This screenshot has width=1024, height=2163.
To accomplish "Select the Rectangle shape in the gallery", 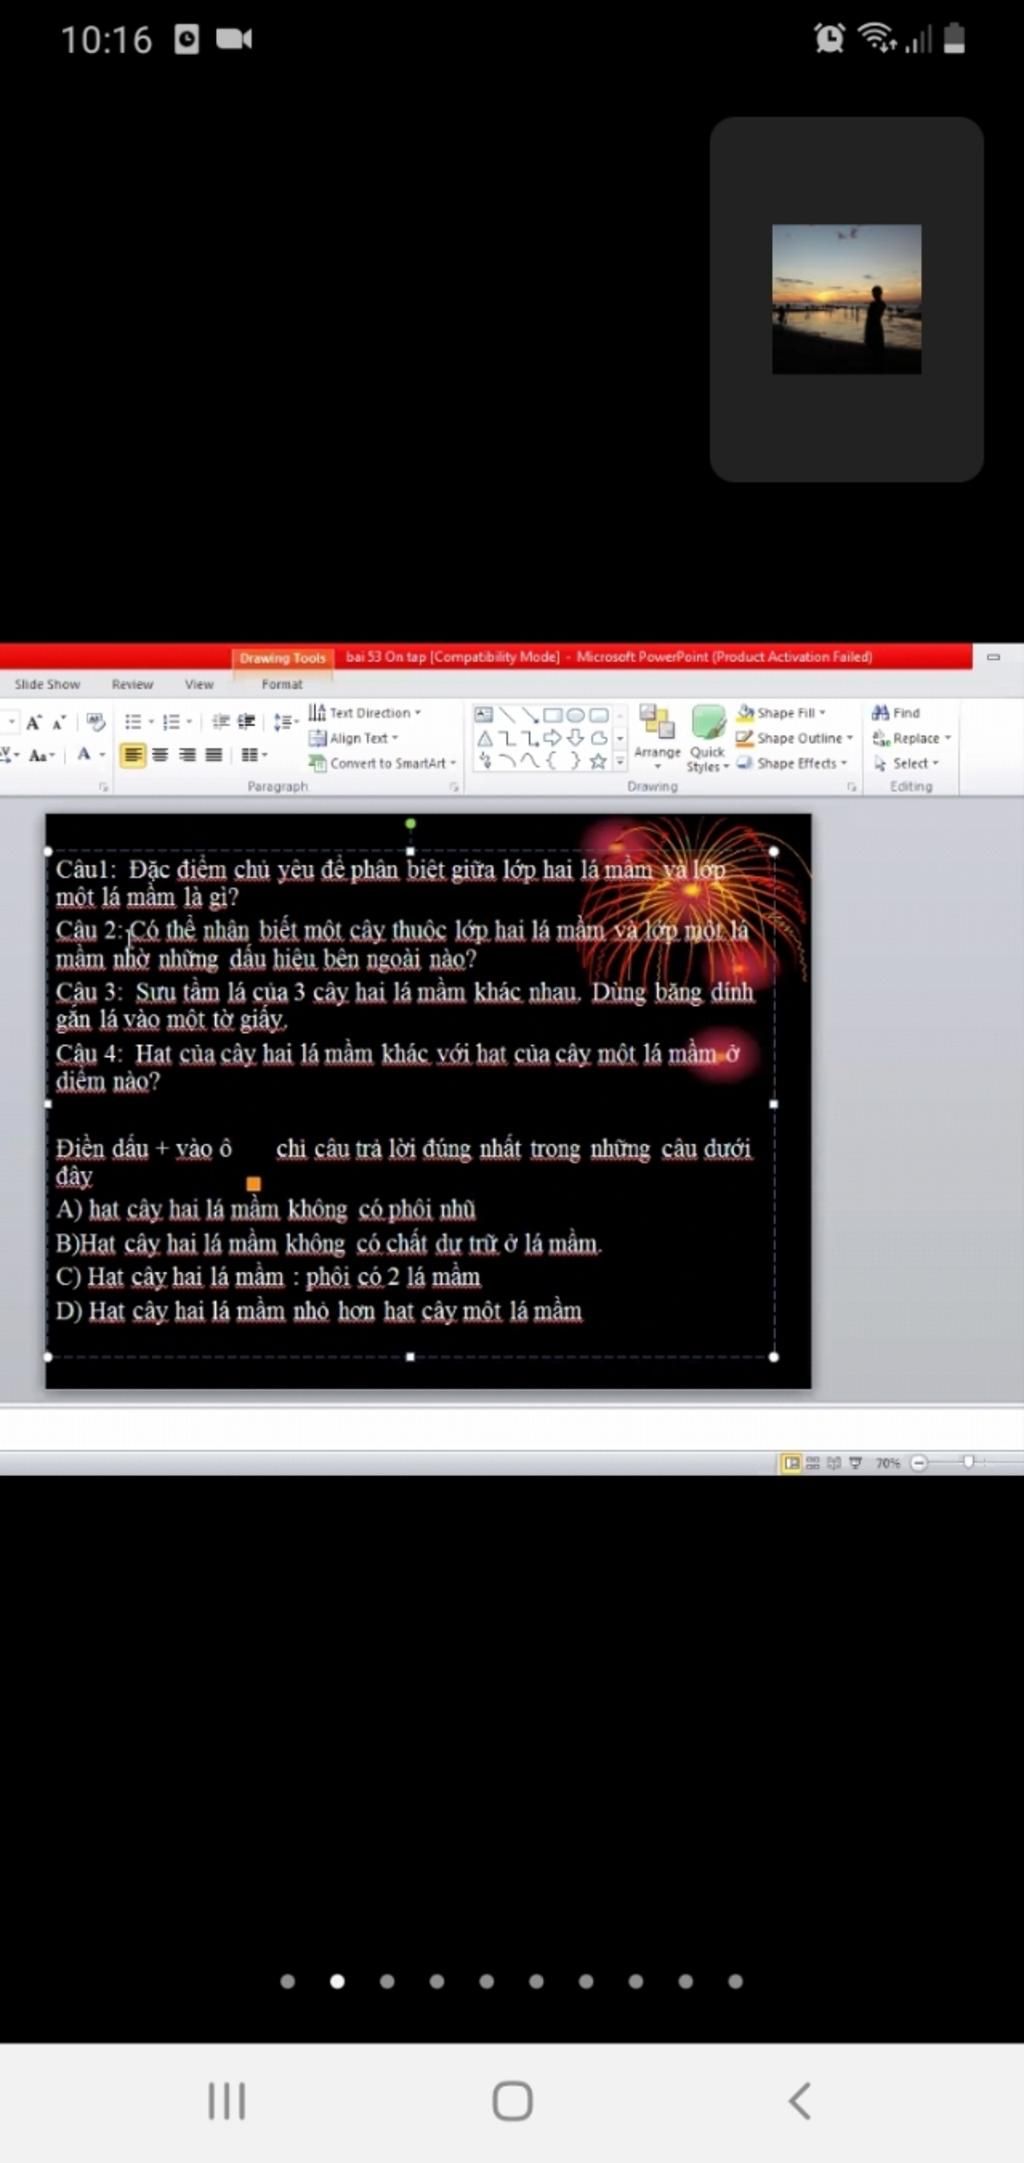I will tap(553, 715).
